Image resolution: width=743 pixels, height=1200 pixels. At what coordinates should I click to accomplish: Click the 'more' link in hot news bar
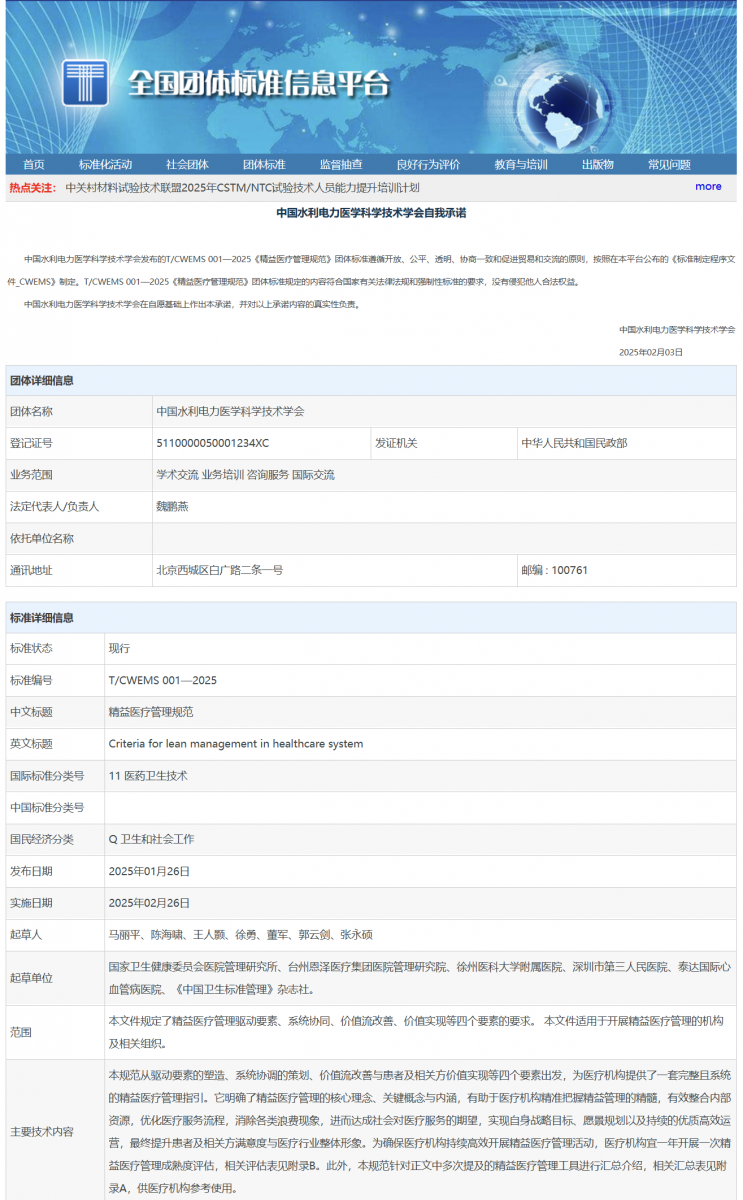(708, 186)
